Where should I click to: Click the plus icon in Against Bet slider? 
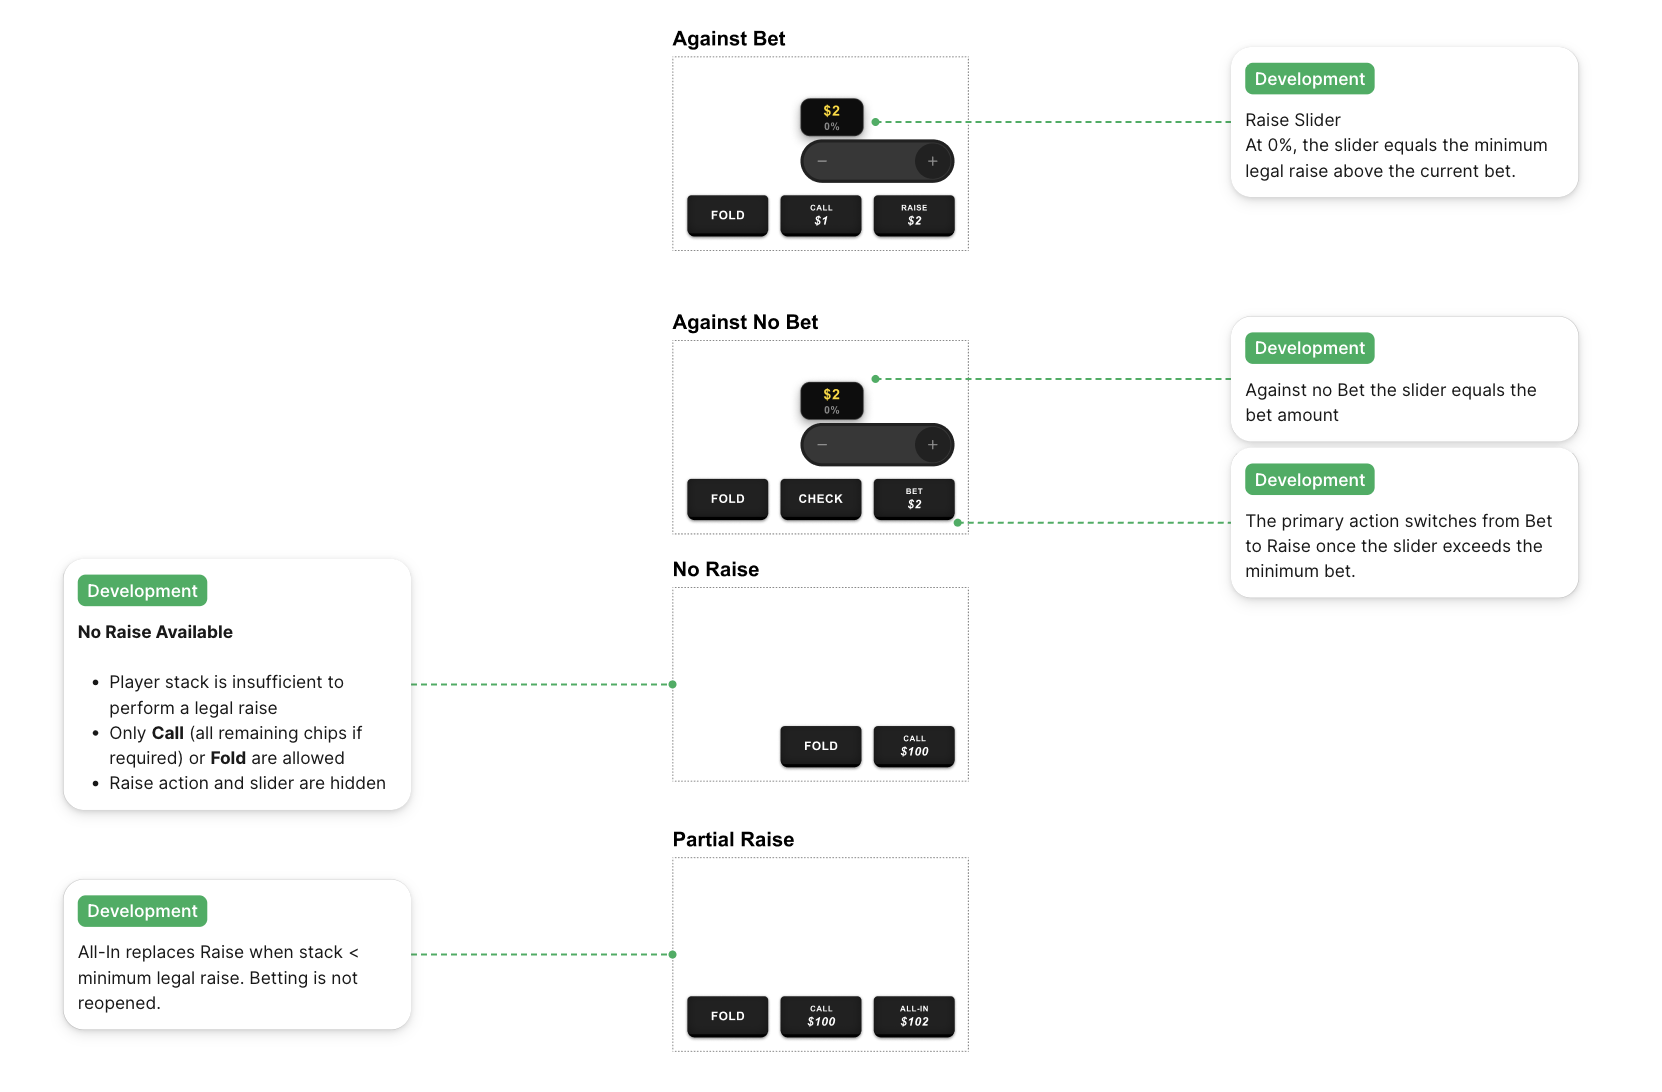932,161
